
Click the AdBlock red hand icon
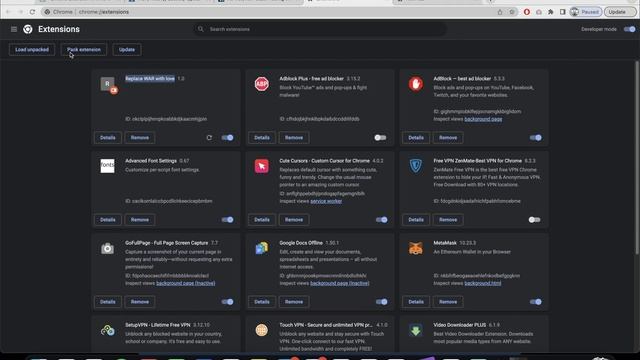pyautogui.click(x=416, y=84)
